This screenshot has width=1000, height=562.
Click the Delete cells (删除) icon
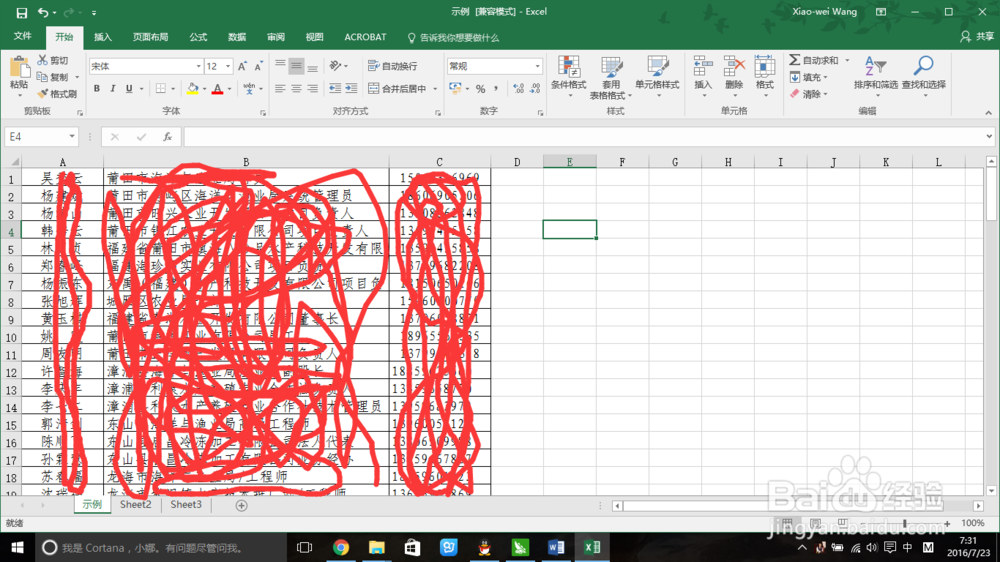coord(734,66)
